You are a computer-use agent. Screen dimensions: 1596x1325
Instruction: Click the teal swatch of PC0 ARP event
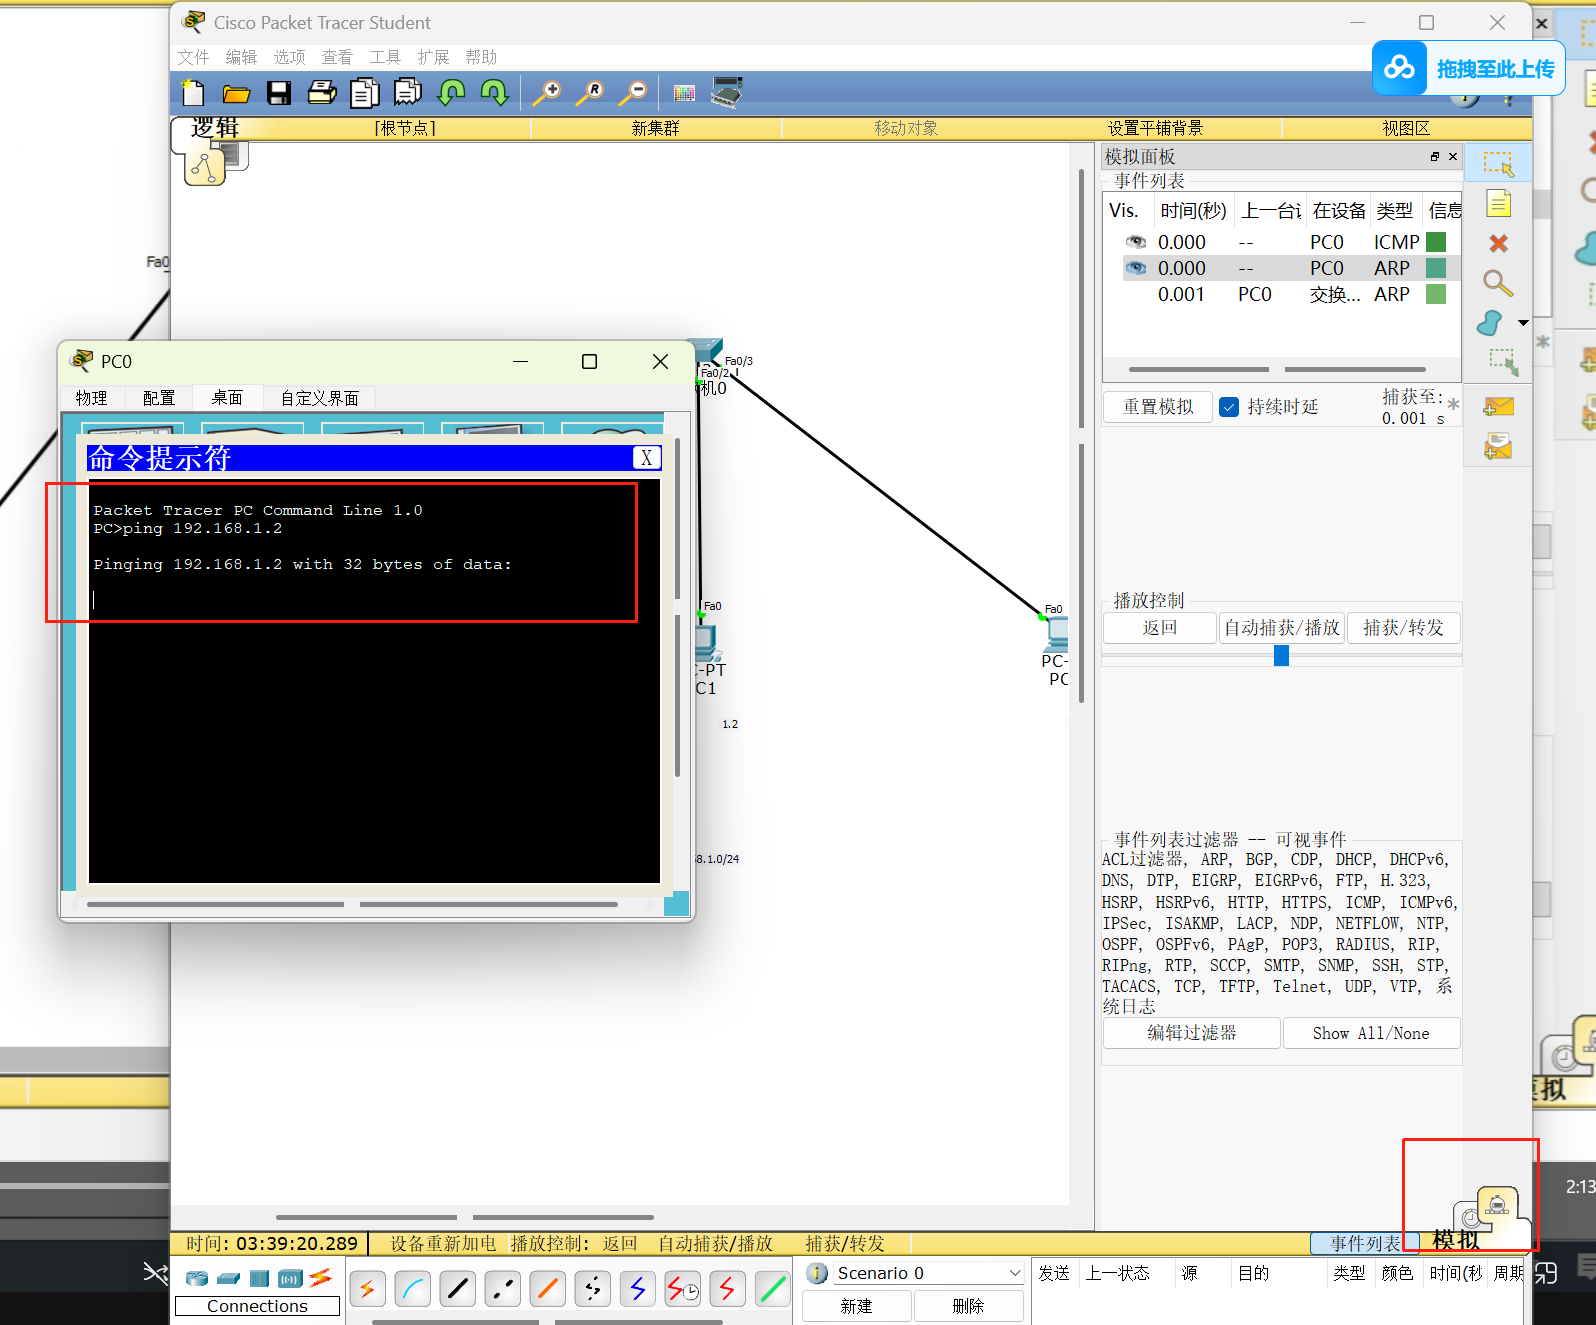click(x=1436, y=268)
